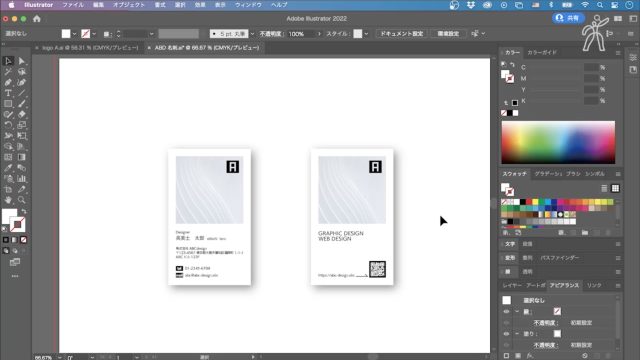Pick a color from the CMYK spectrum
This screenshot has height=360, width=640.
coord(558,142)
